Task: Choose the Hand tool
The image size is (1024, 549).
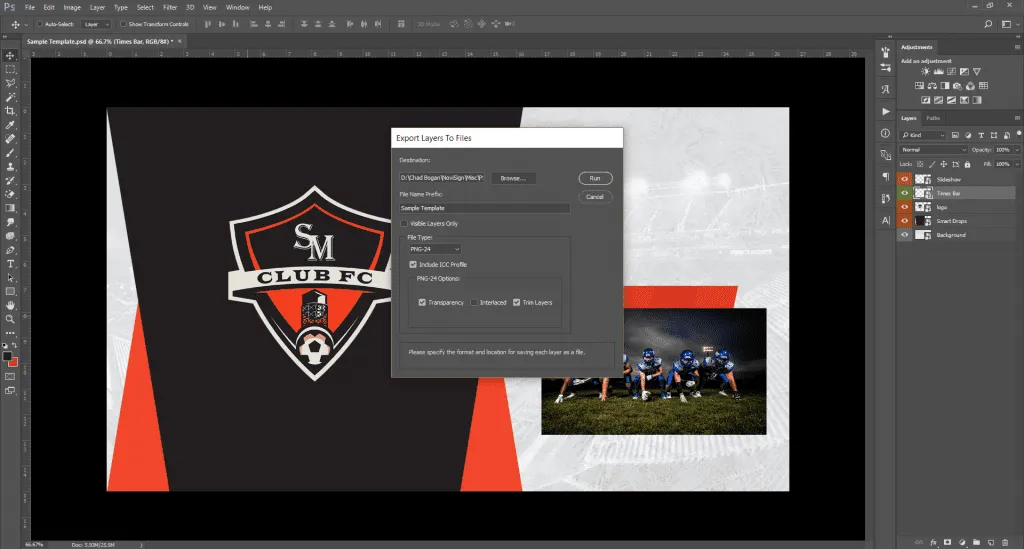Action: pyautogui.click(x=10, y=304)
